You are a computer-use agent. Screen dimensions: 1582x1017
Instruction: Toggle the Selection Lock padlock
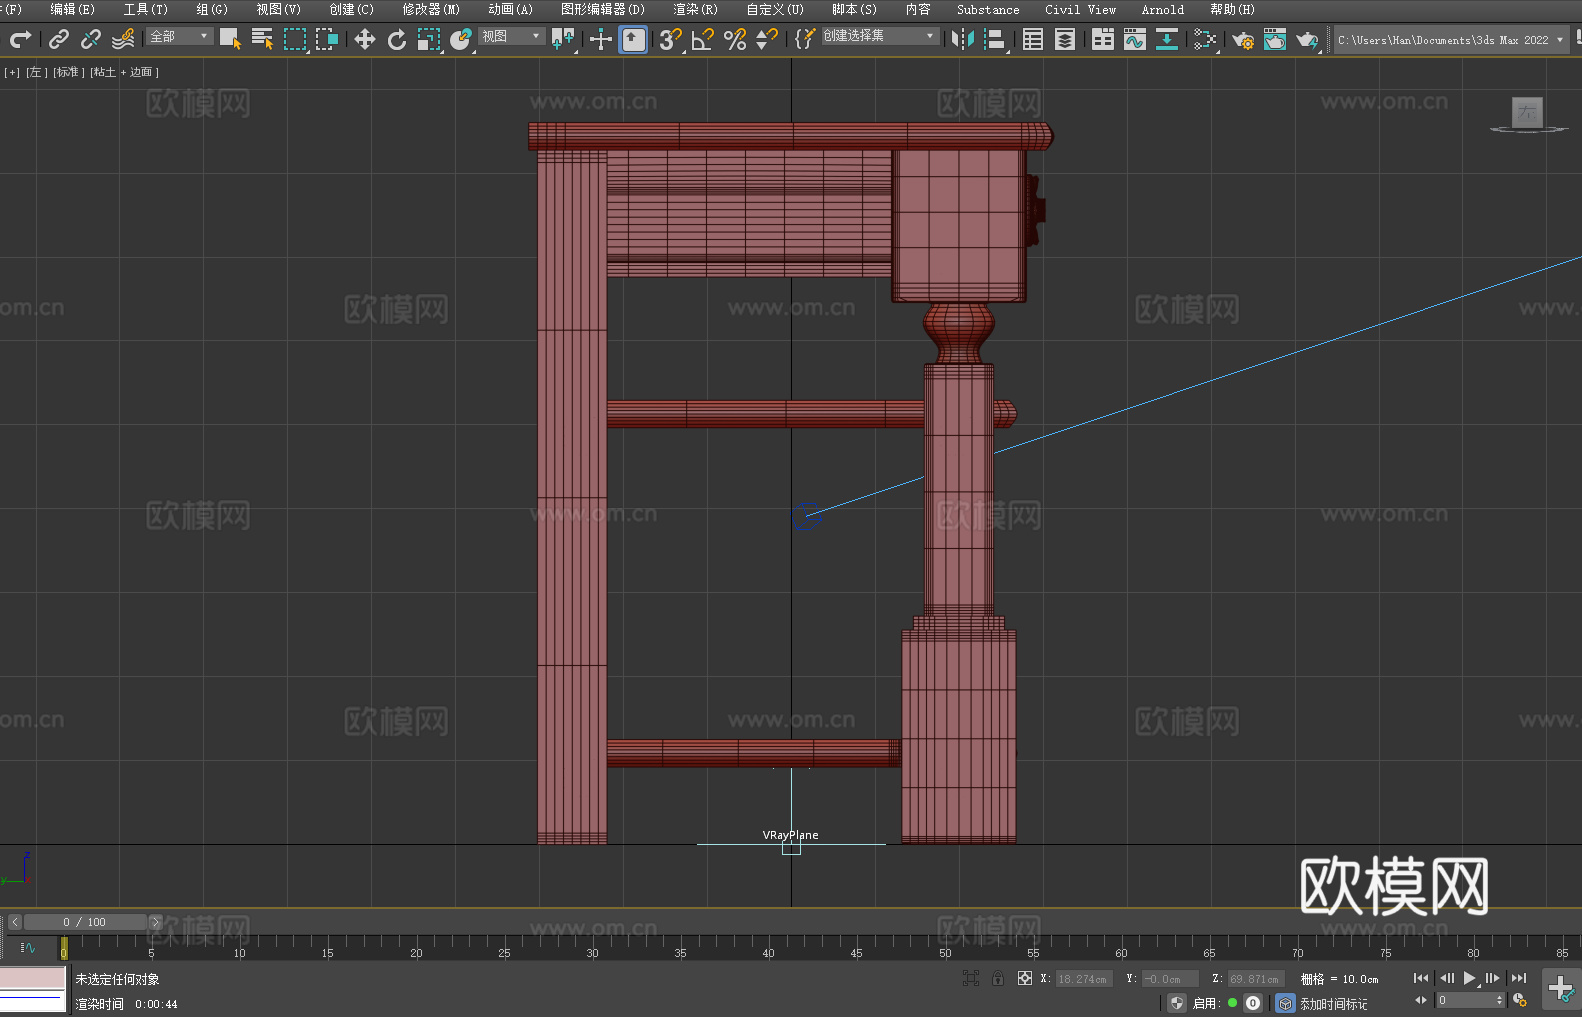pyautogui.click(x=998, y=978)
